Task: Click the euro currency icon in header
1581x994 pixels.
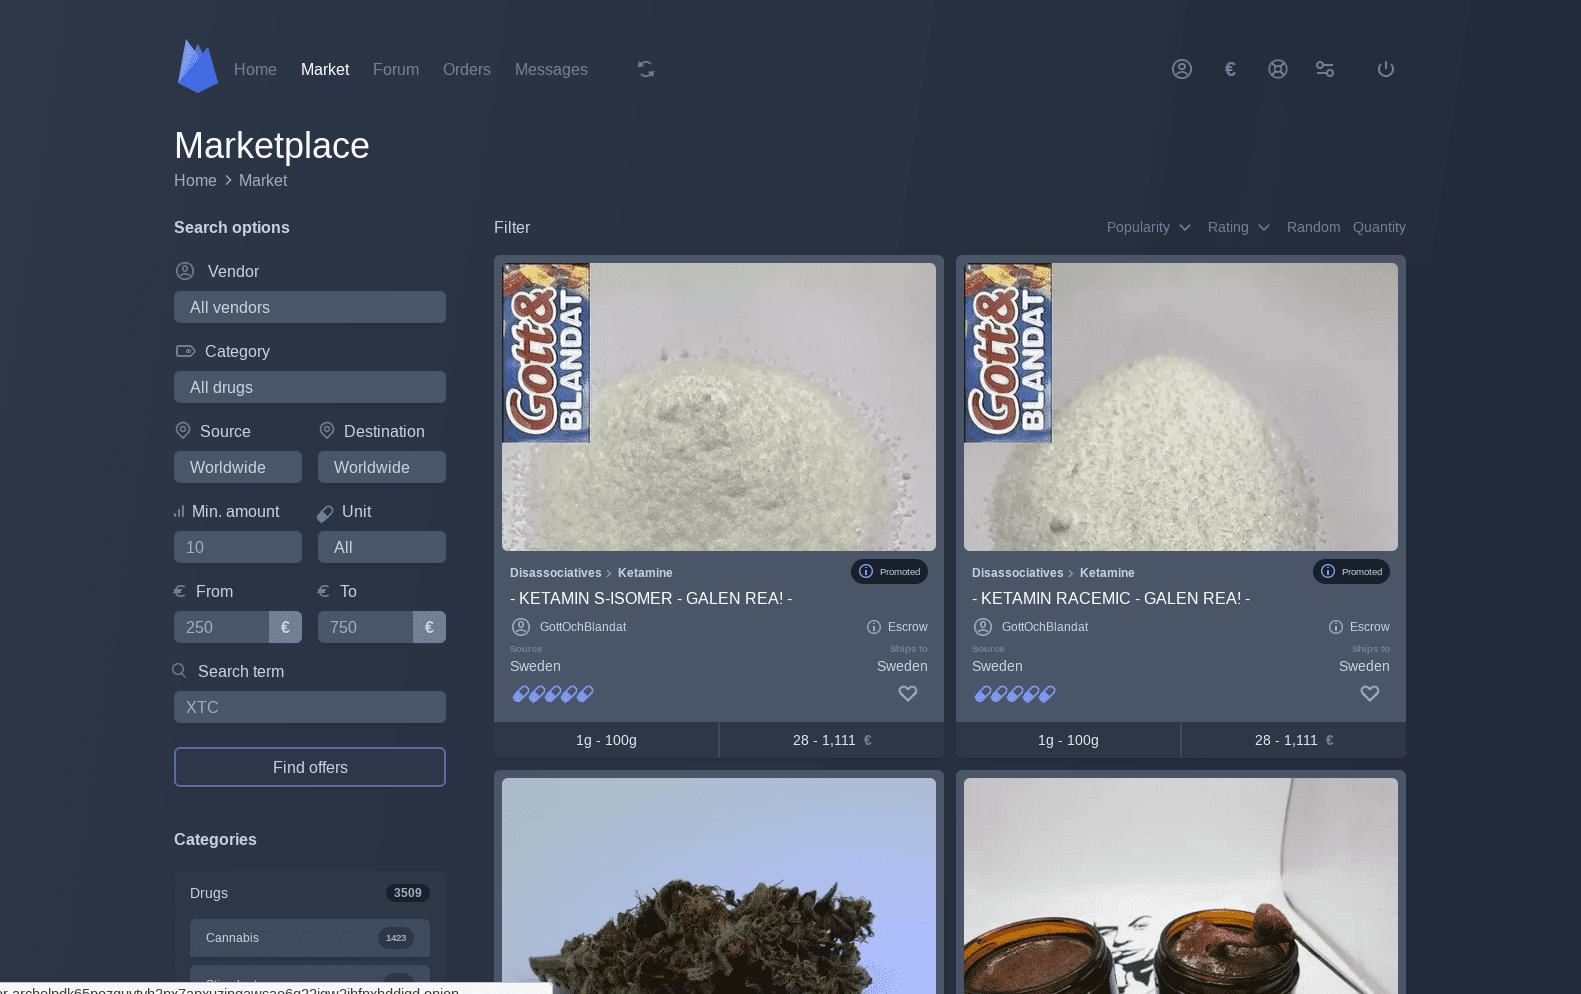Action: coord(1230,69)
